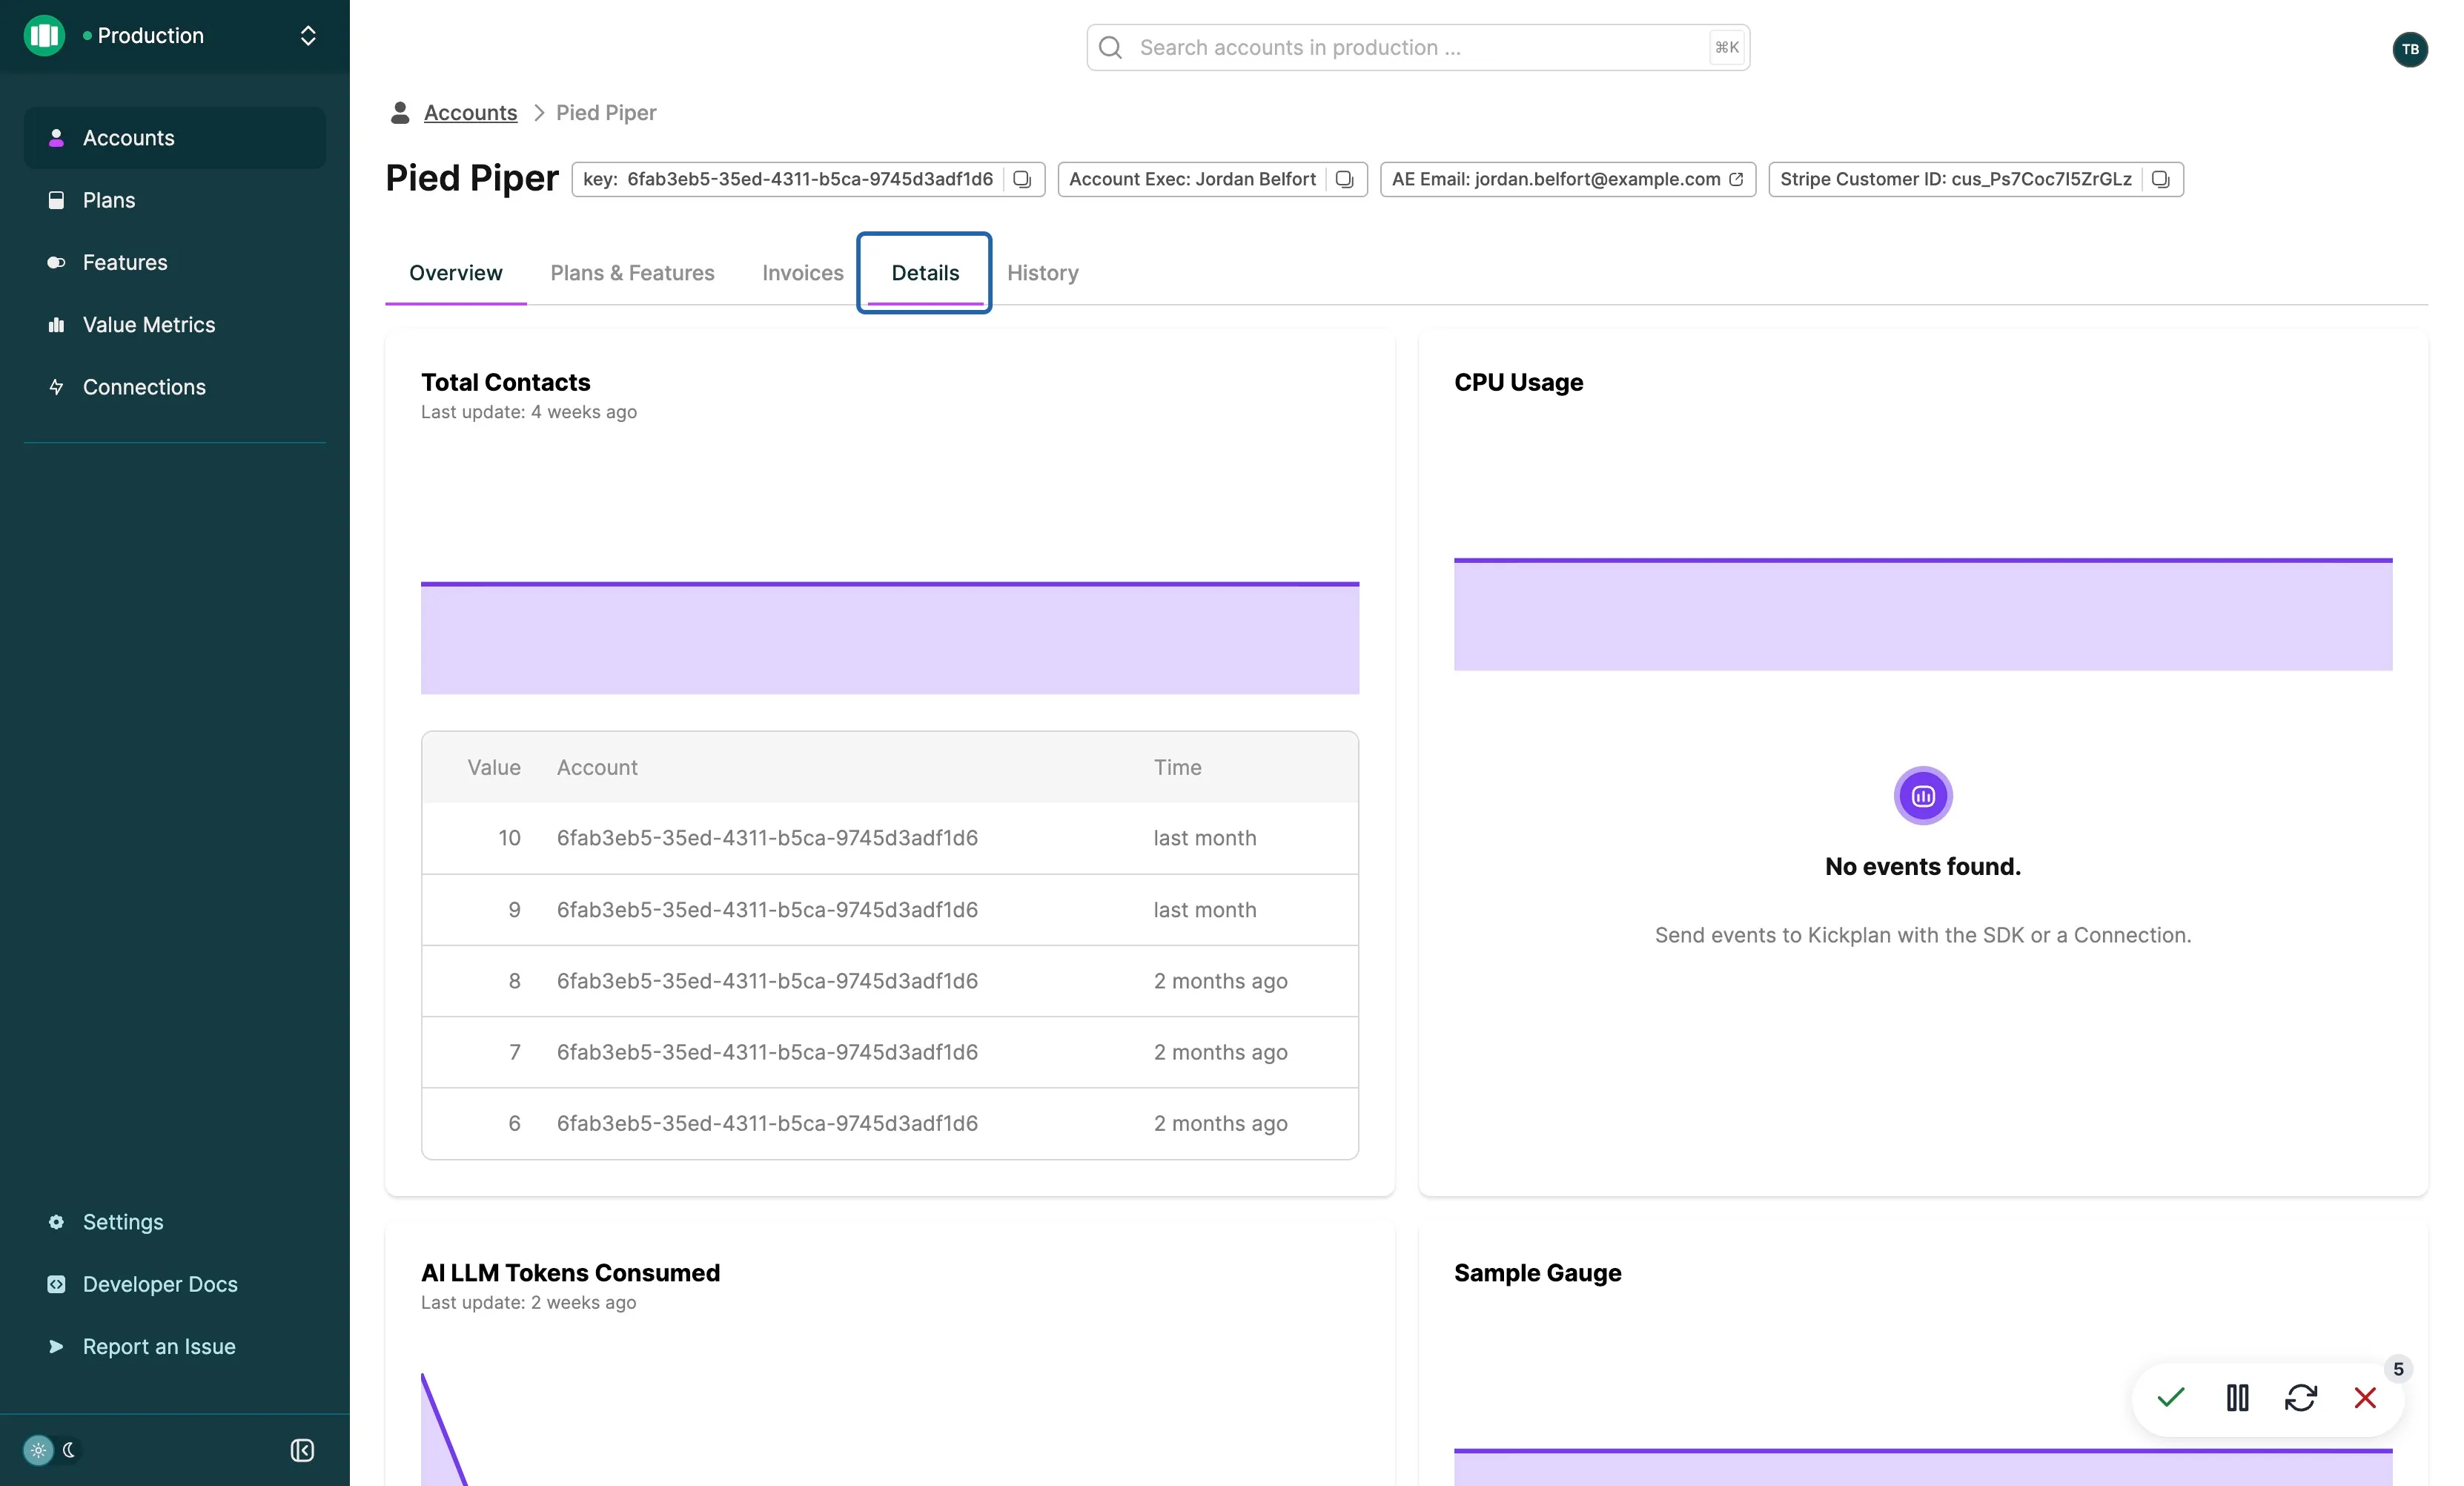This screenshot has height=1486, width=2464.
Task: Click the No events found chart icon
Action: point(1923,796)
